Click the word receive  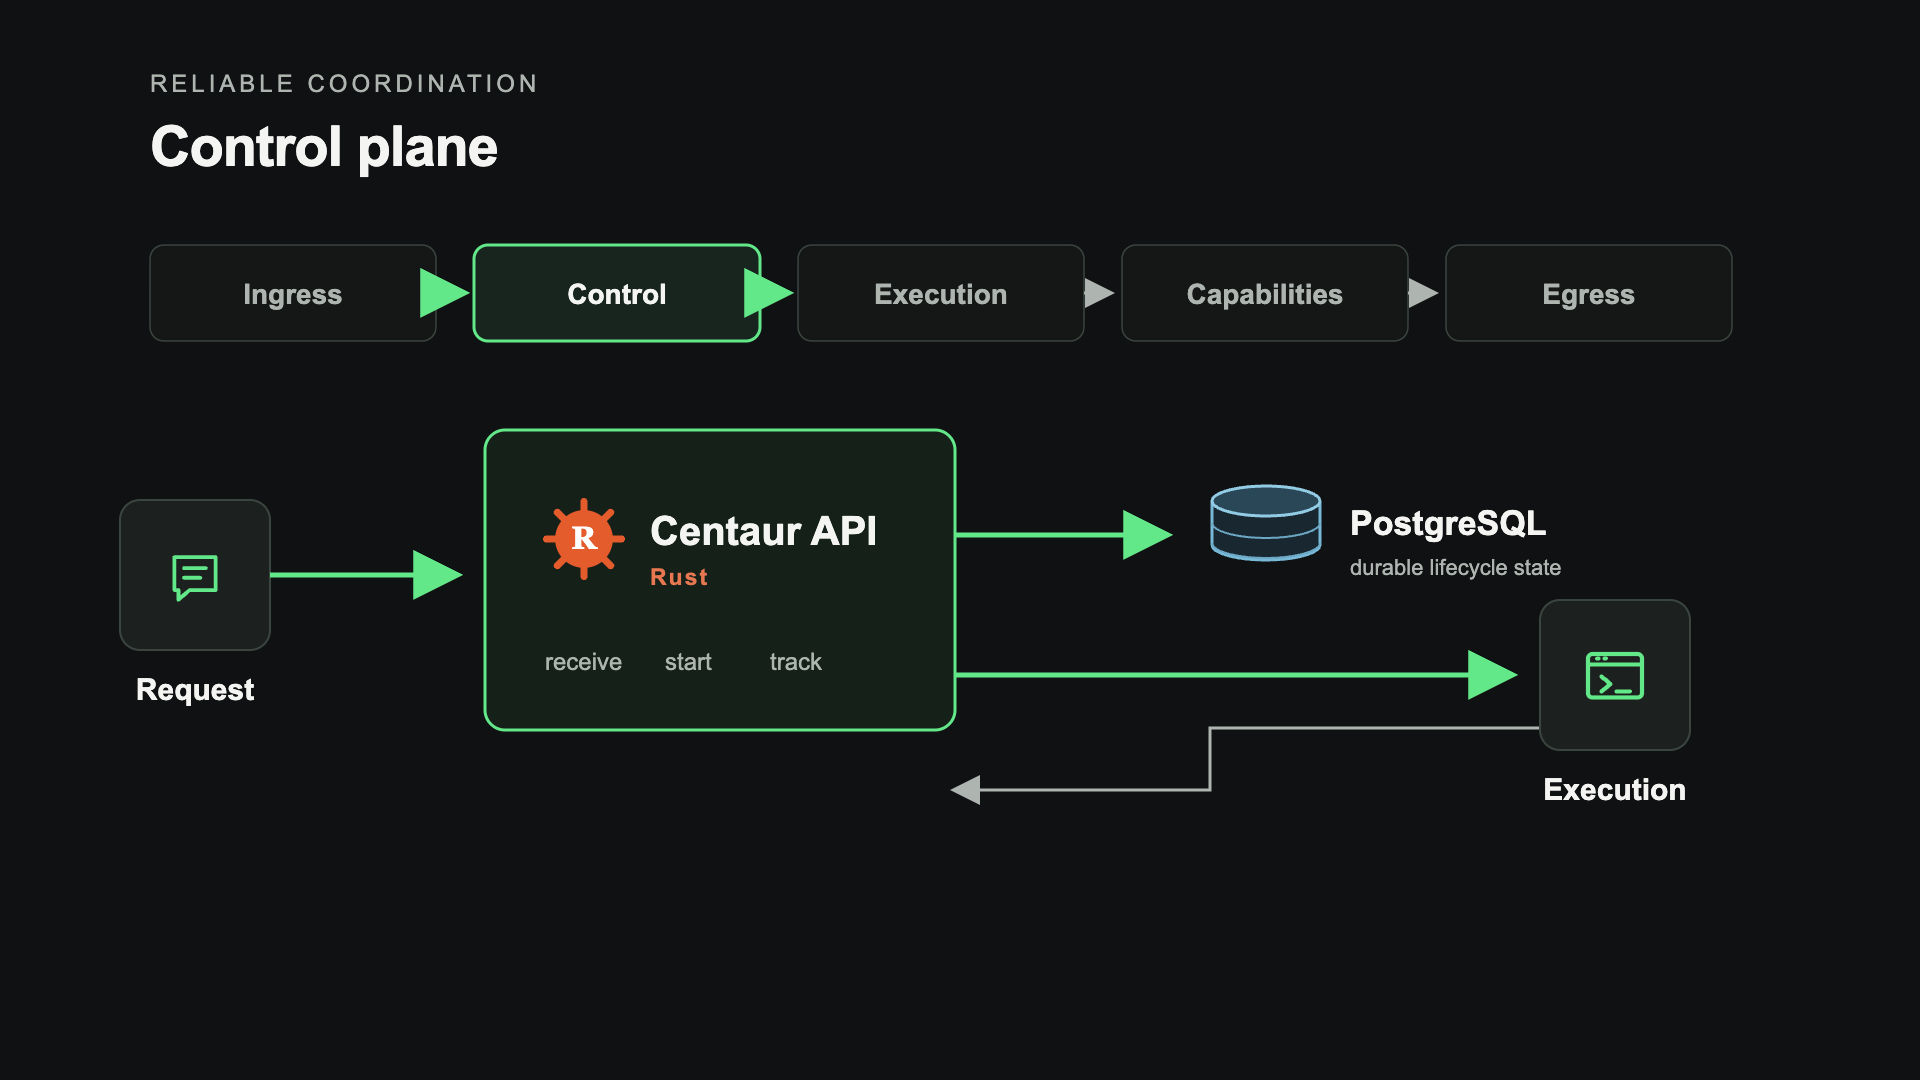tap(583, 662)
